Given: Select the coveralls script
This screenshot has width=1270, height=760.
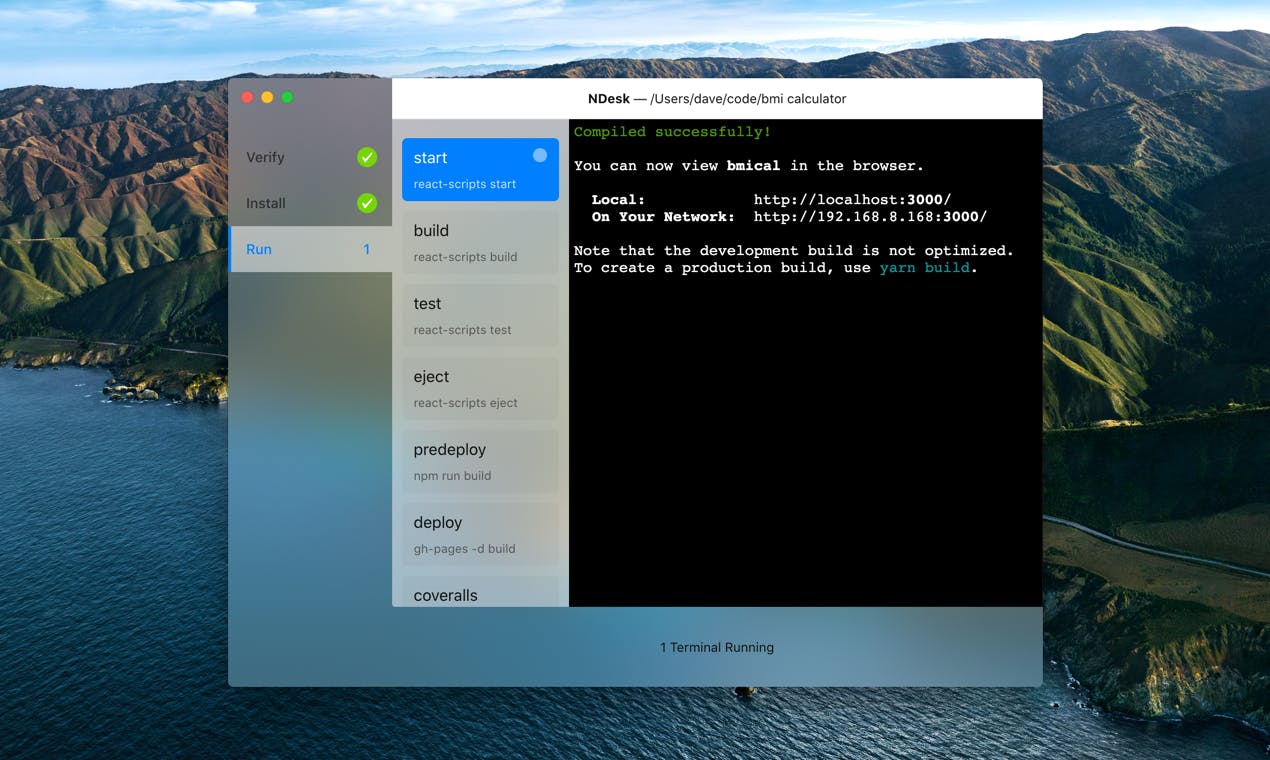Looking at the screenshot, I should (480, 591).
